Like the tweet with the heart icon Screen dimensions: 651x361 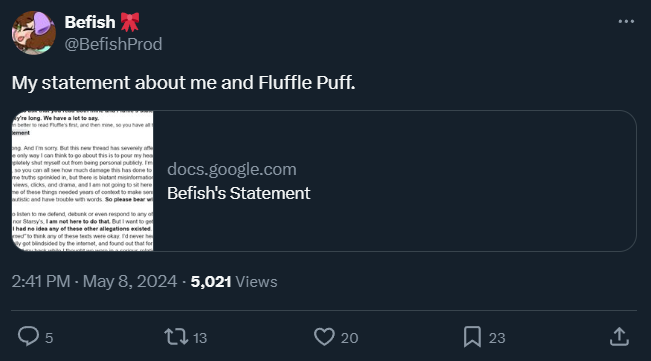[324, 337]
